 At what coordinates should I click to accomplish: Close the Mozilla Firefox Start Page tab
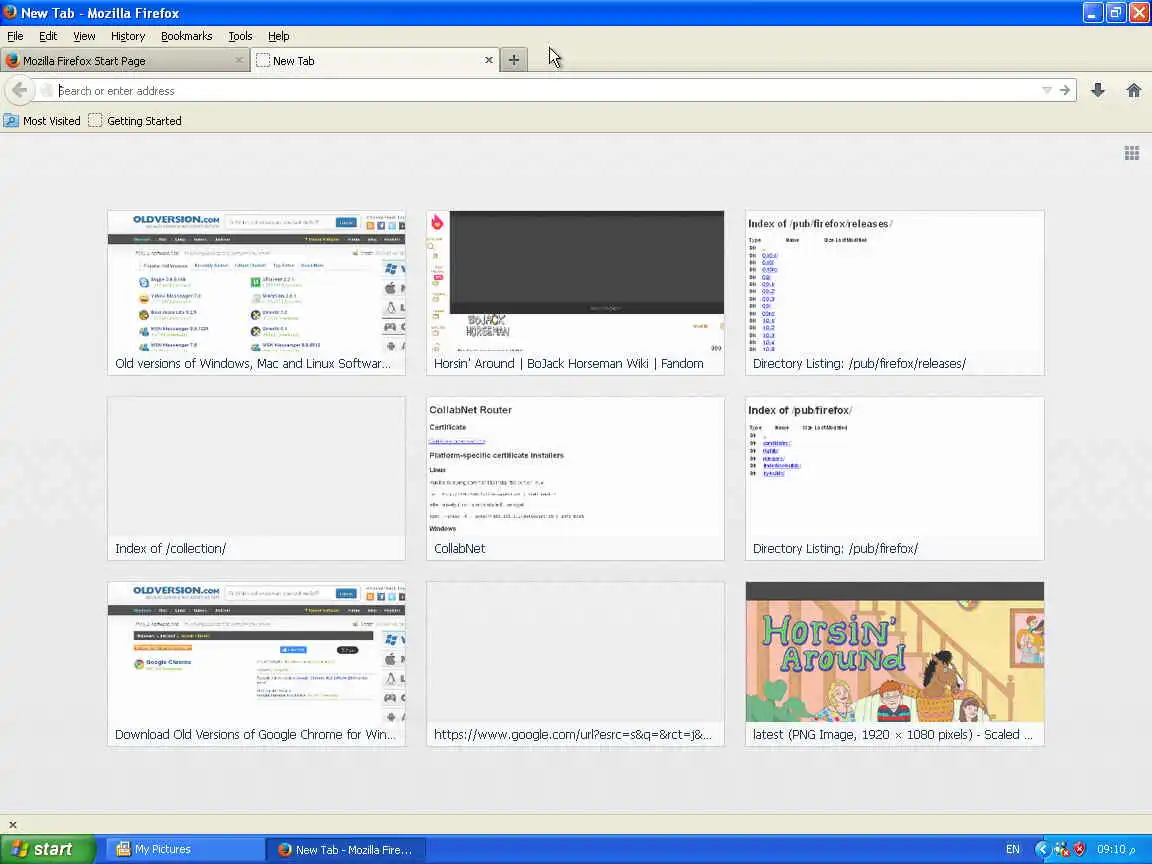click(x=239, y=60)
